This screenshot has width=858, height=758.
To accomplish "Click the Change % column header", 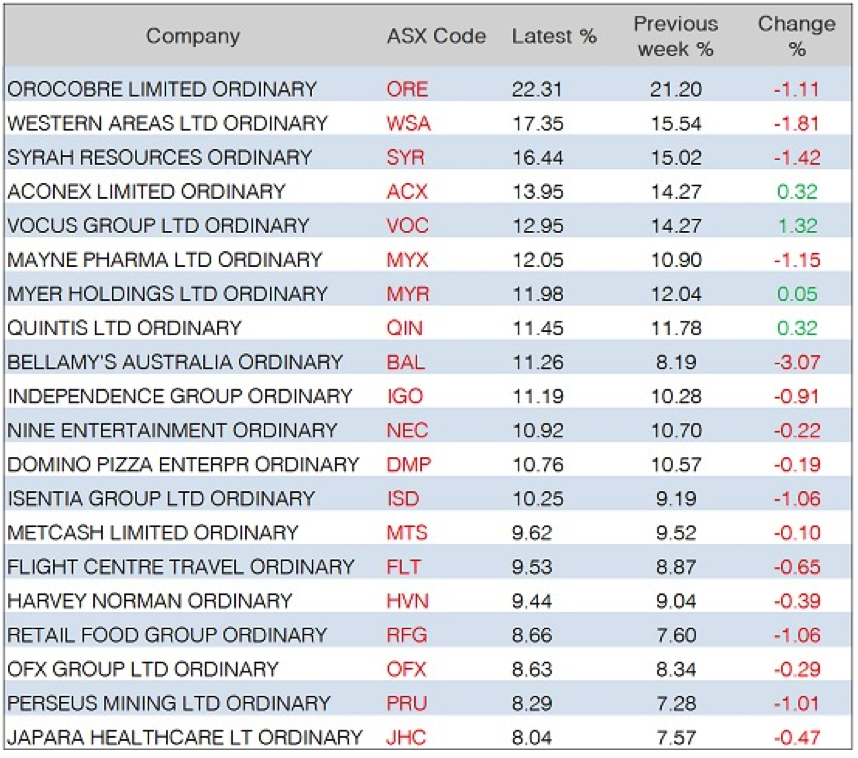I will tap(796, 36).
